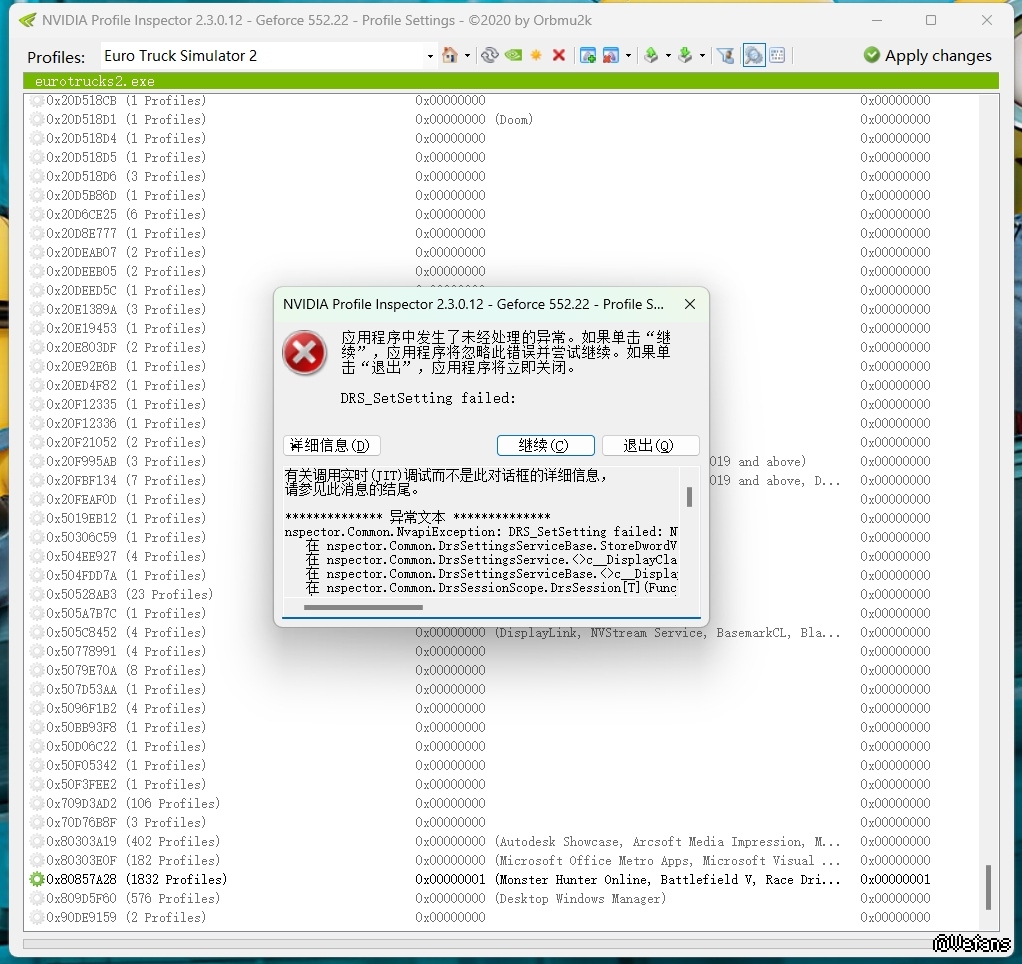Toggle the customized settings filter icon
Viewport: 1022px width, 964px height.
(x=725, y=55)
